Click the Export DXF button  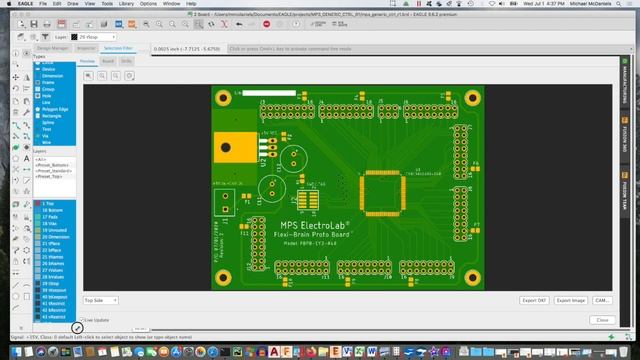534,300
